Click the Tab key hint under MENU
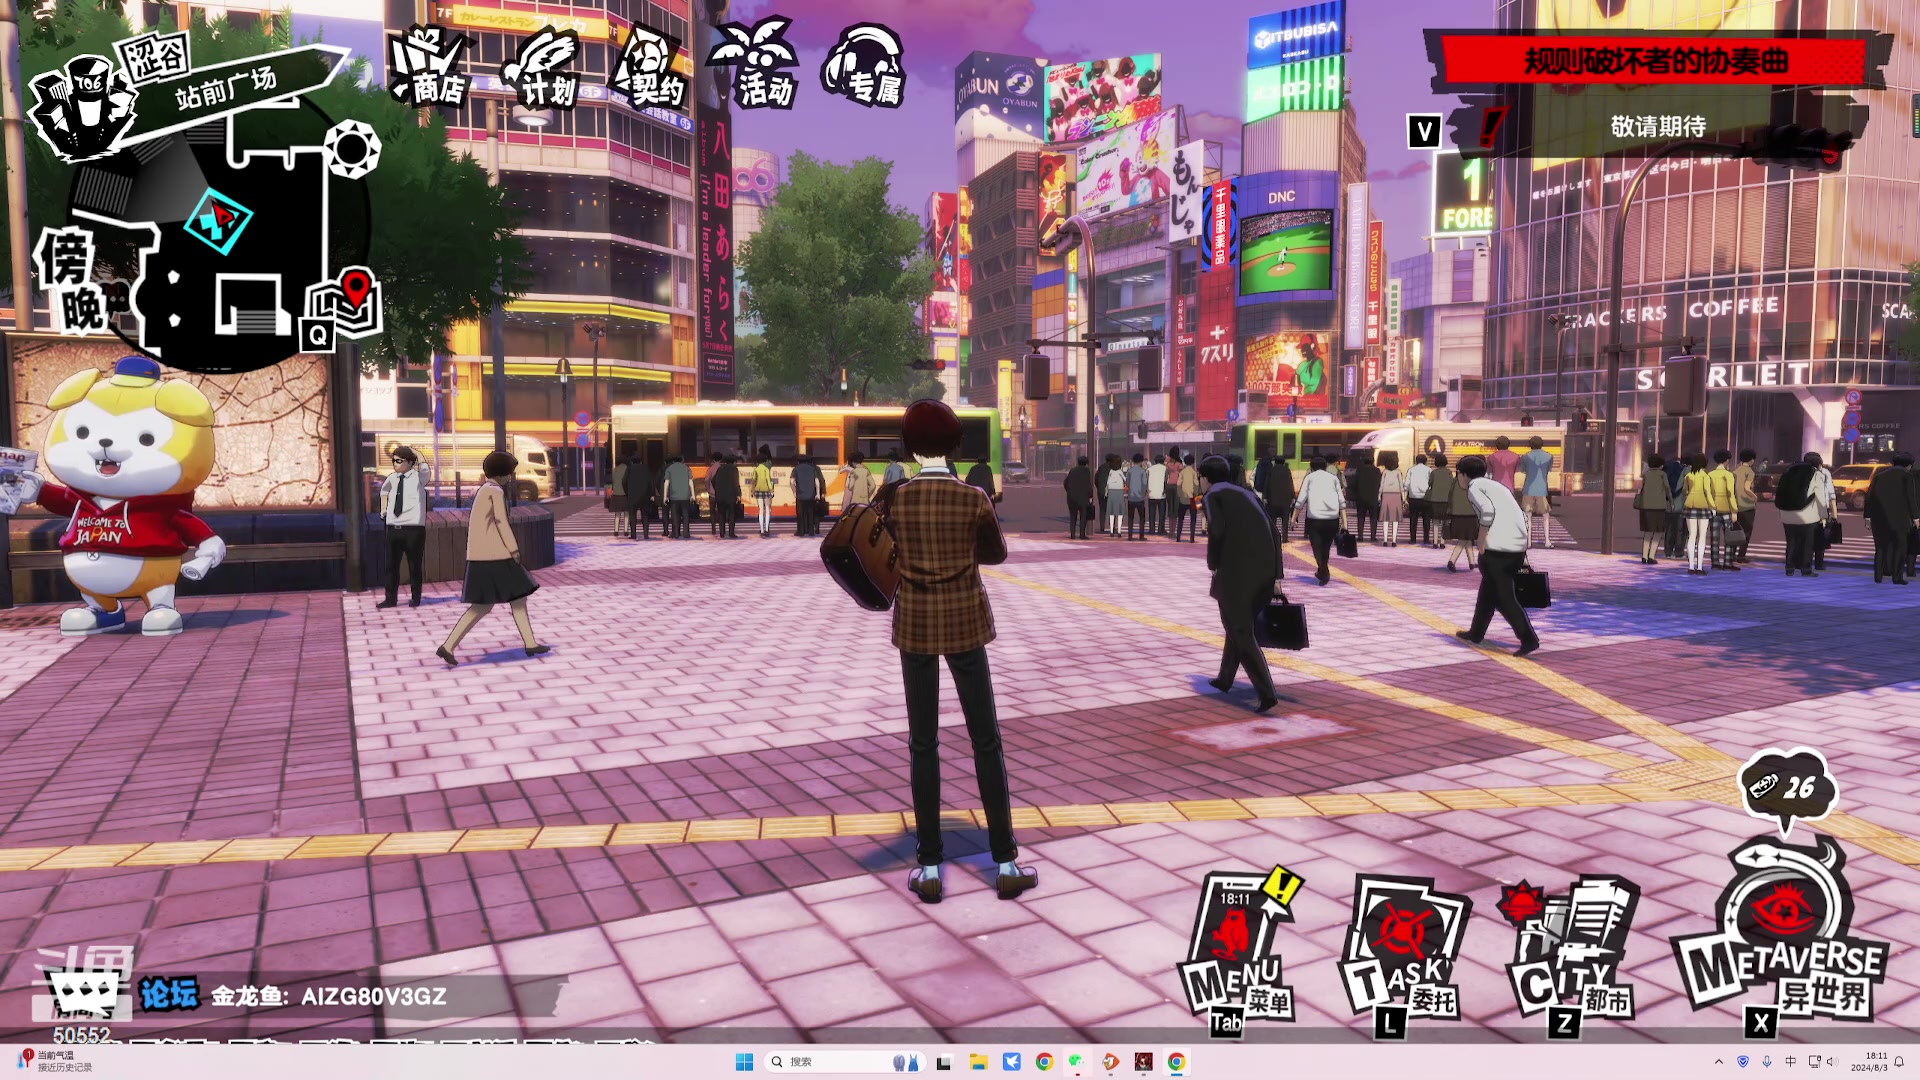1920x1080 pixels. pyautogui.click(x=1227, y=1023)
